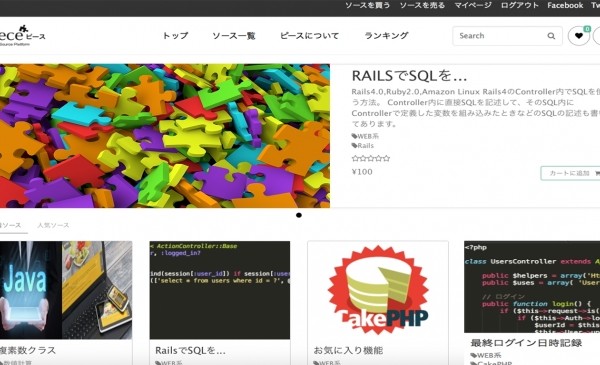The image size is (600, 365).
Task: Open the favorites heart icon
Action: [x=579, y=36]
